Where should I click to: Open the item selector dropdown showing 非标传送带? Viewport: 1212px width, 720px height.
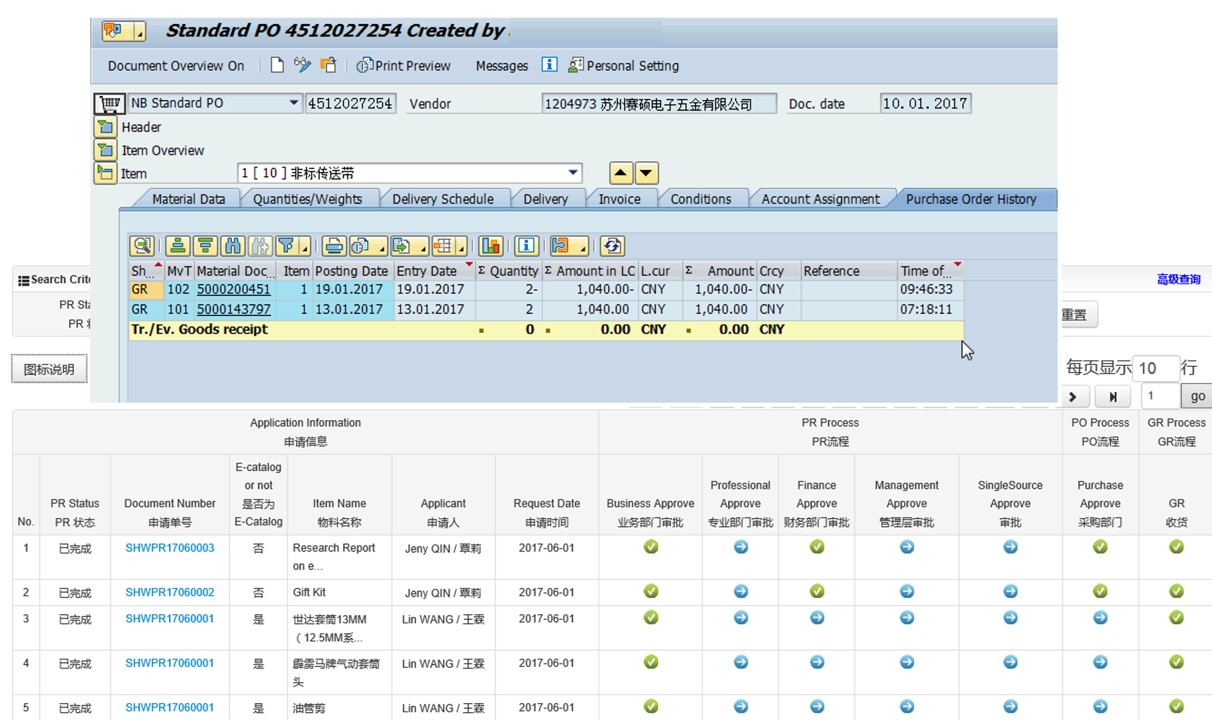[573, 173]
